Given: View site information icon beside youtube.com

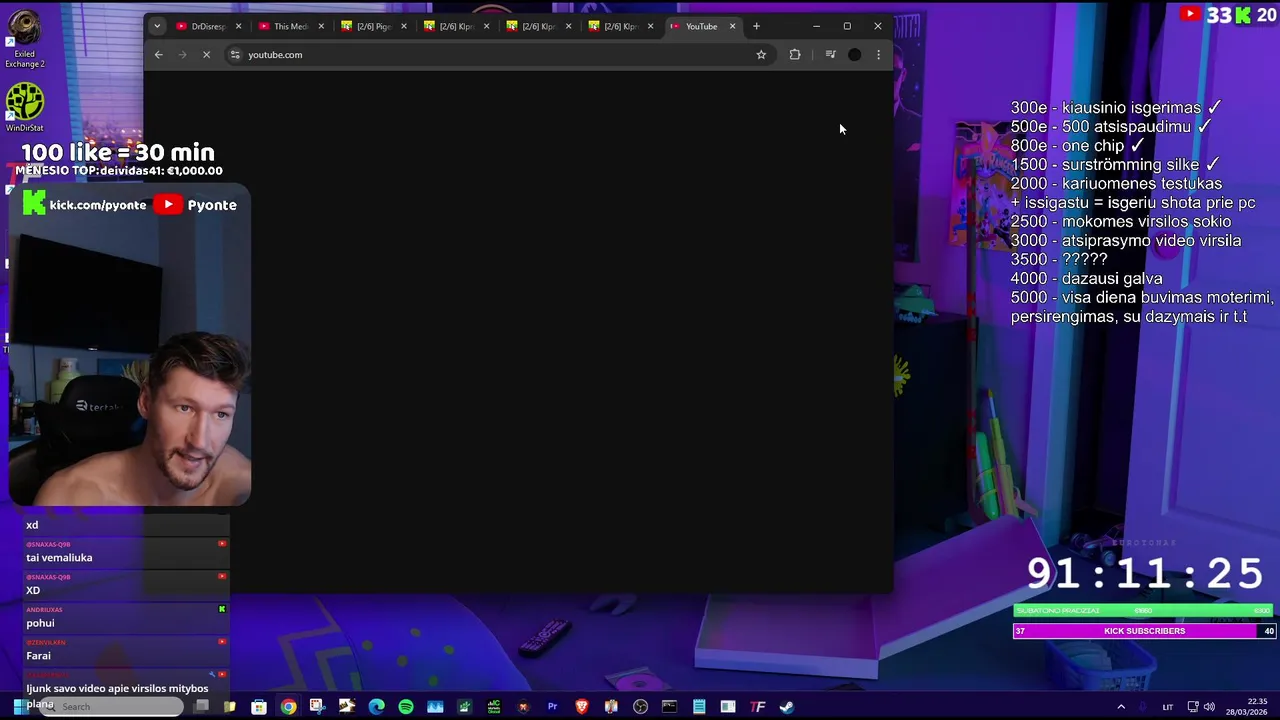Looking at the screenshot, I should coord(235,55).
